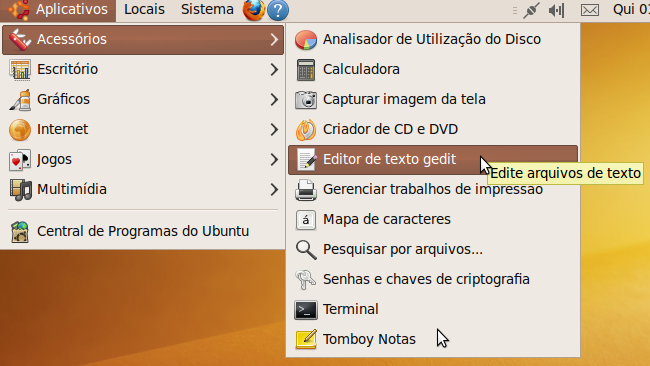Expand the Escritório submenu arrow
Image resolution: width=650 pixels, height=366 pixels.
pos(274,69)
